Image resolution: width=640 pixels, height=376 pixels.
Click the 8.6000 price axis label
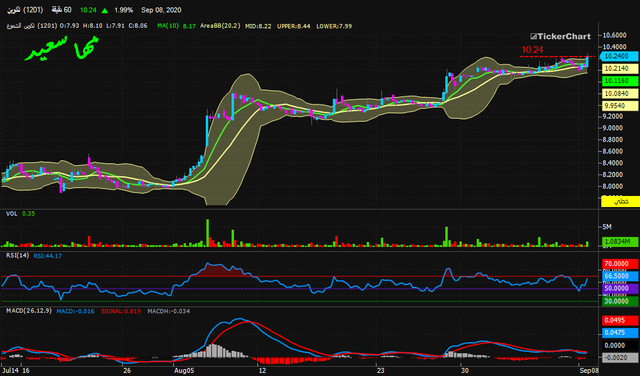pos(614,151)
